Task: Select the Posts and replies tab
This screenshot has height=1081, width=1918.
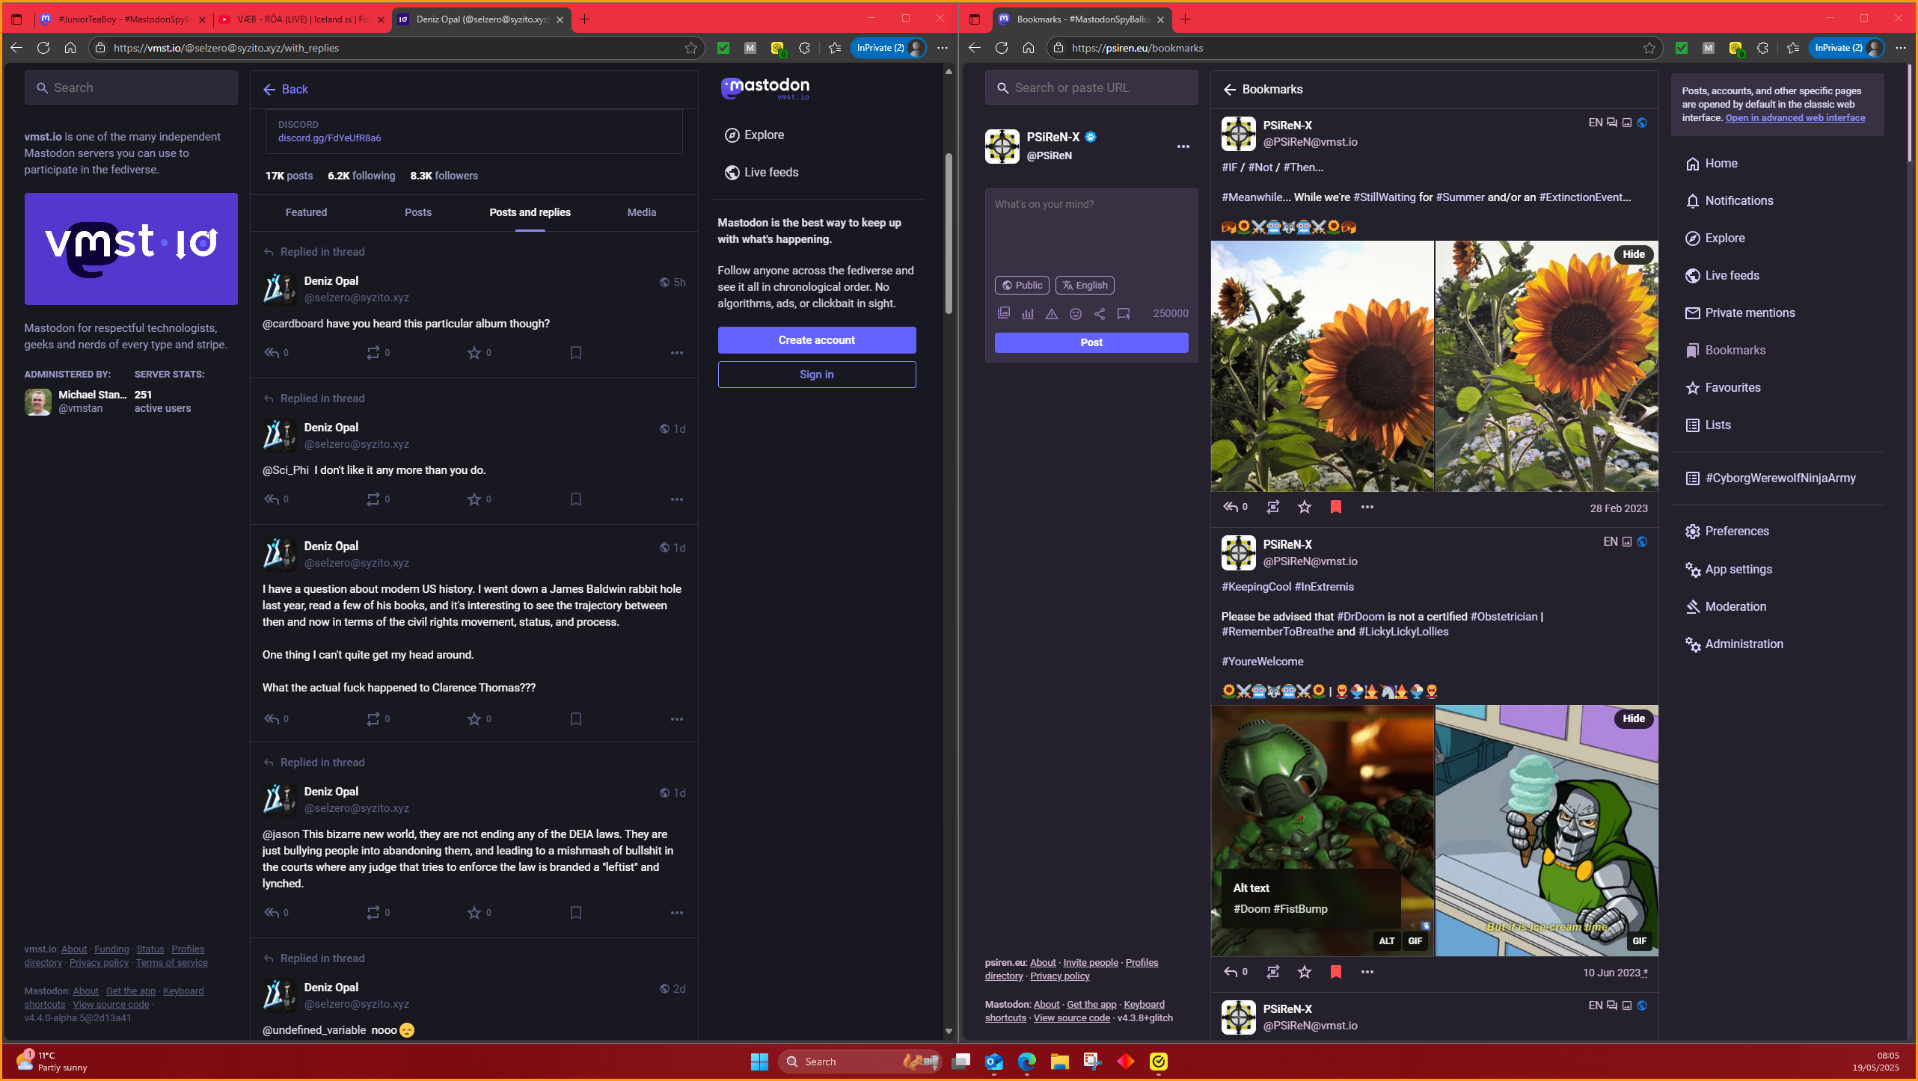Action: click(x=530, y=213)
